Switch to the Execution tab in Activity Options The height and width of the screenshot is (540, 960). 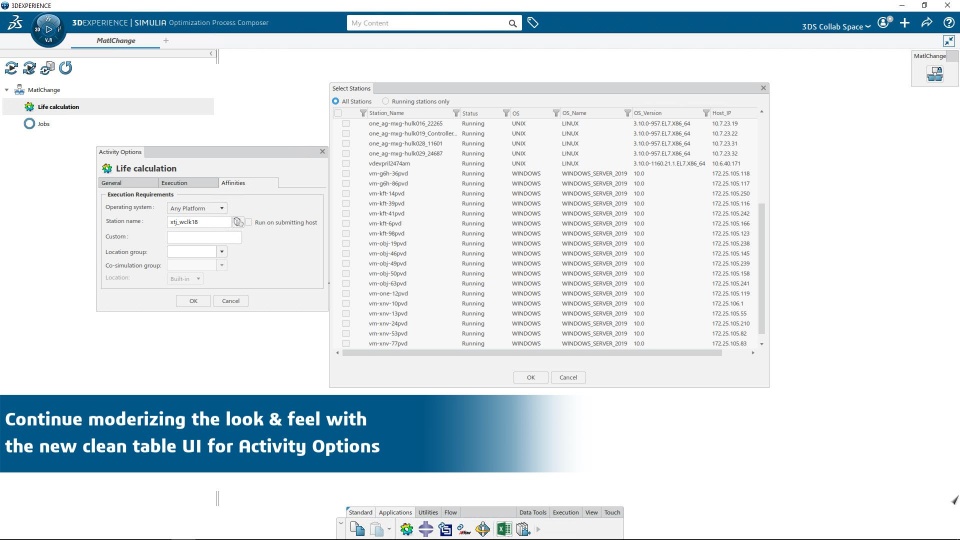(188, 182)
